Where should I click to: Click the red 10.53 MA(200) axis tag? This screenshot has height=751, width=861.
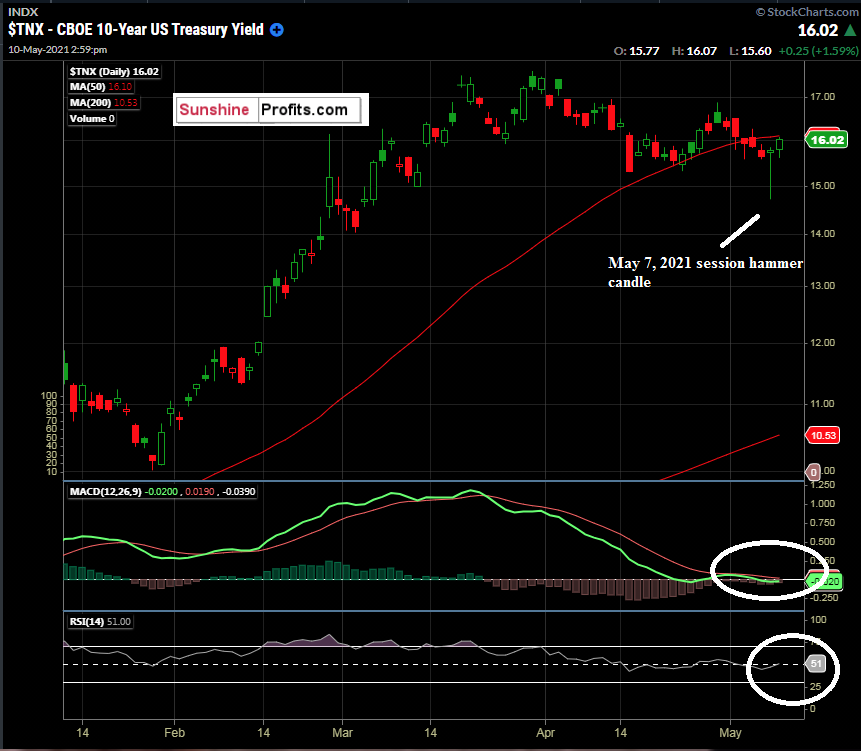(x=823, y=435)
